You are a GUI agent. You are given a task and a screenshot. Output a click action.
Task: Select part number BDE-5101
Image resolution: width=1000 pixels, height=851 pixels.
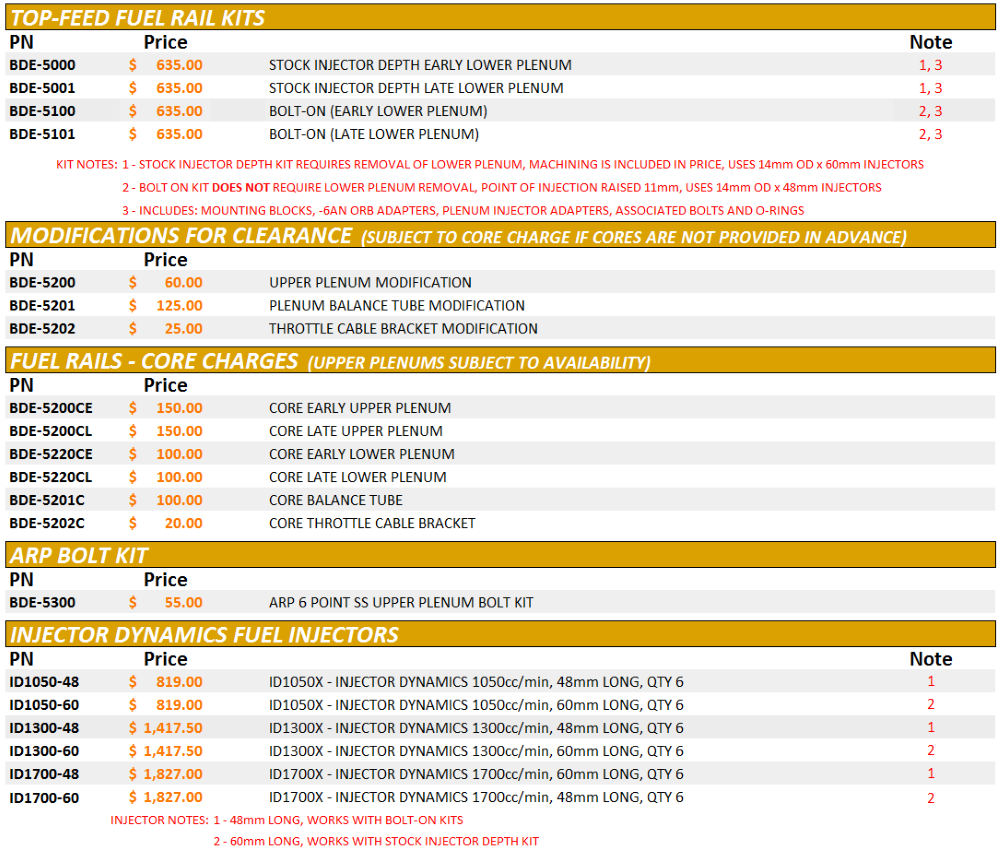click(x=42, y=134)
